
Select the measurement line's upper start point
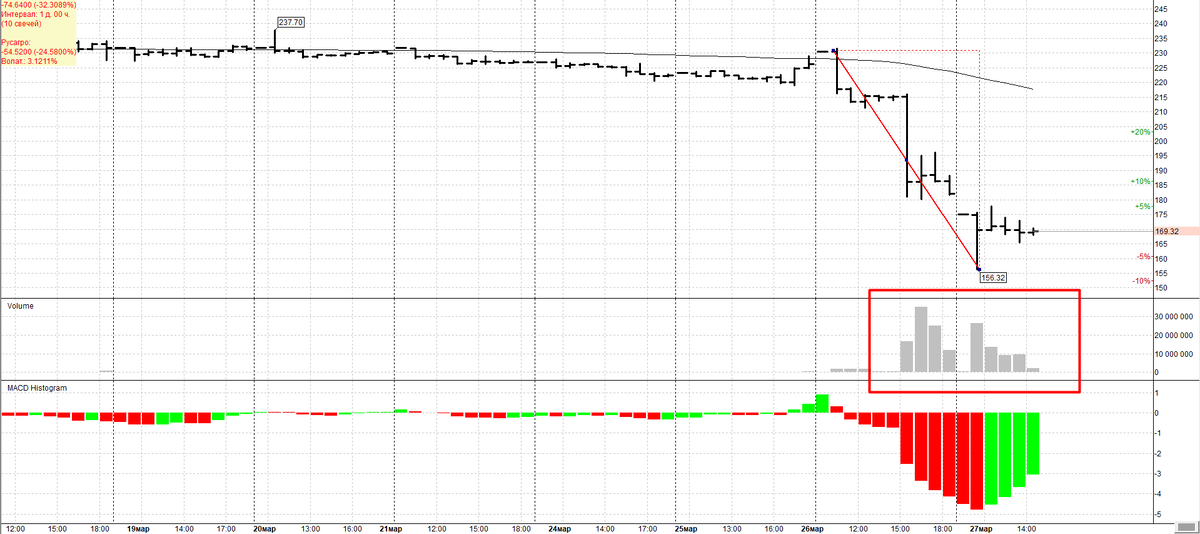pyautogui.click(x=835, y=50)
